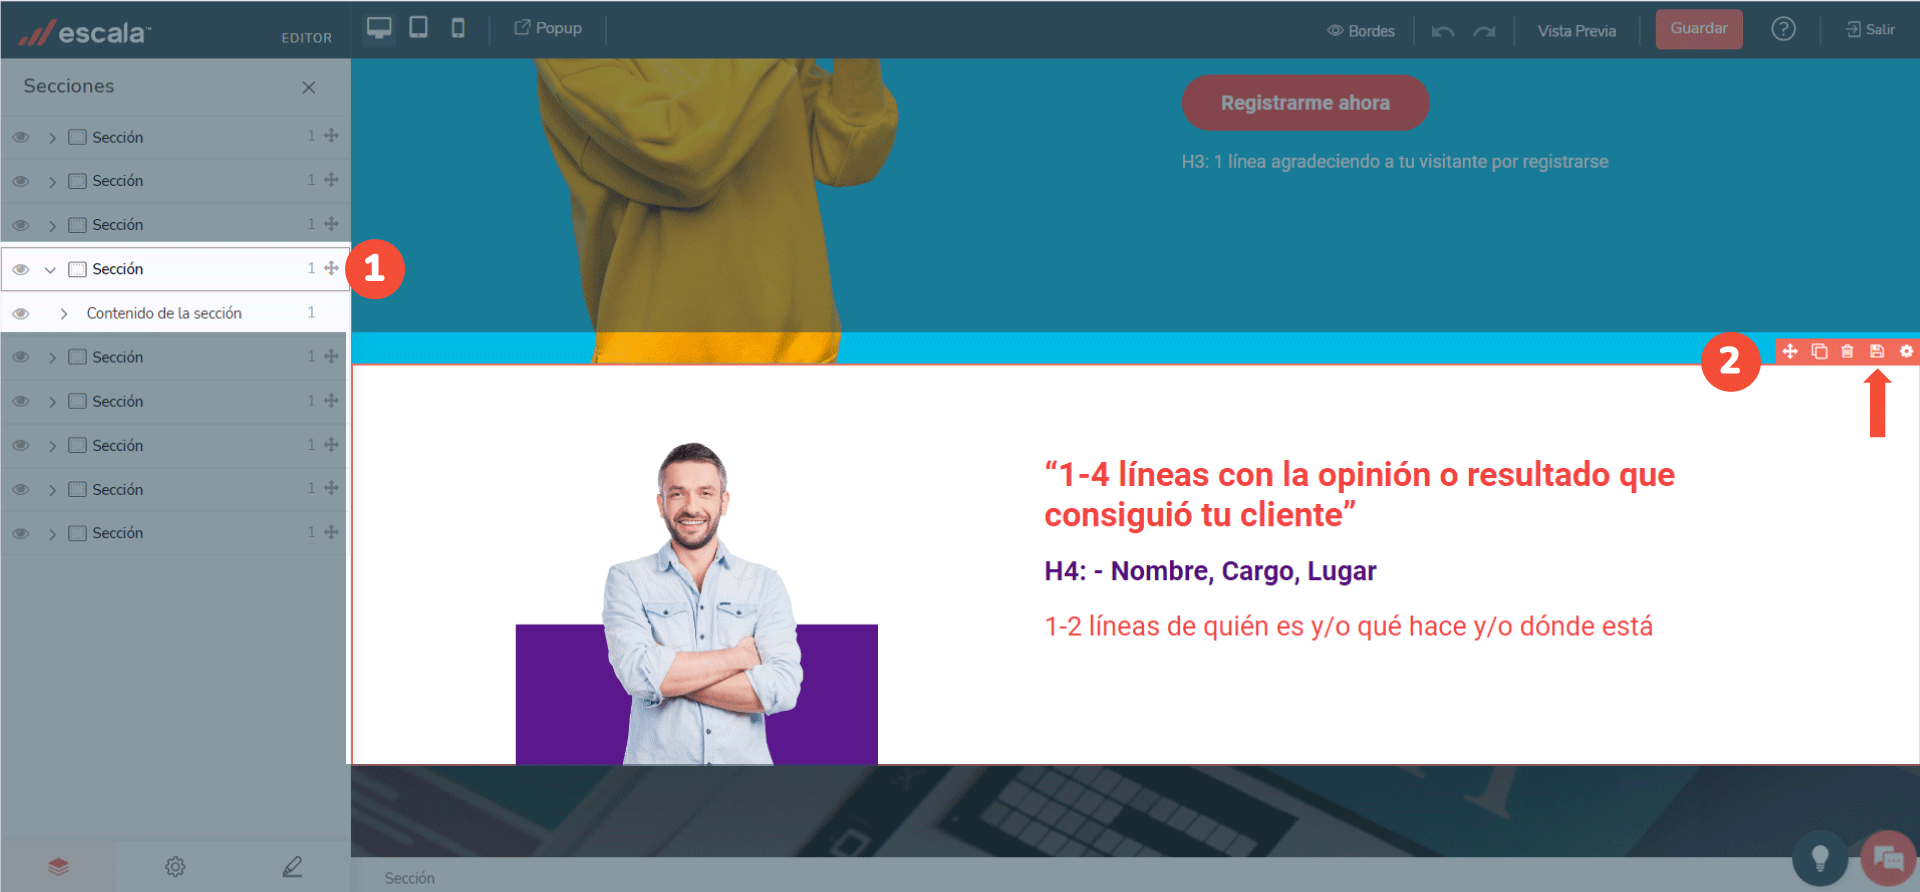The width and height of the screenshot is (1920, 892).
Task: Select the Contenido de la sección row
Action: [x=175, y=313]
